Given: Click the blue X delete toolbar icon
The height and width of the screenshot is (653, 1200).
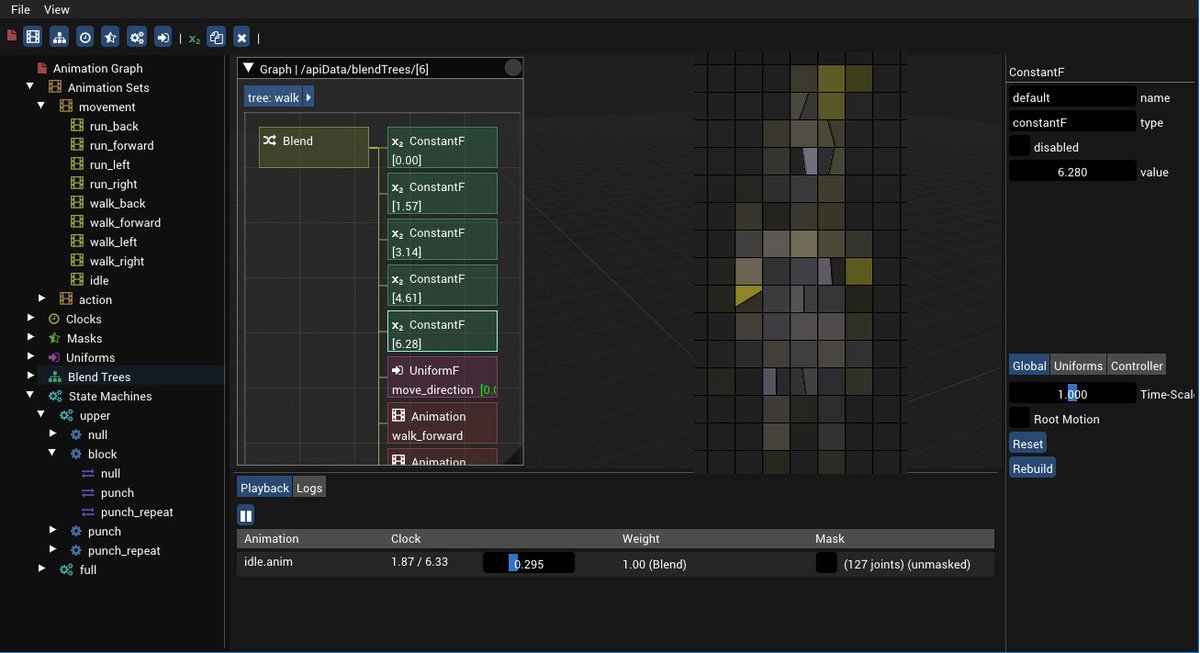Looking at the screenshot, I should [x=242, y=37].
